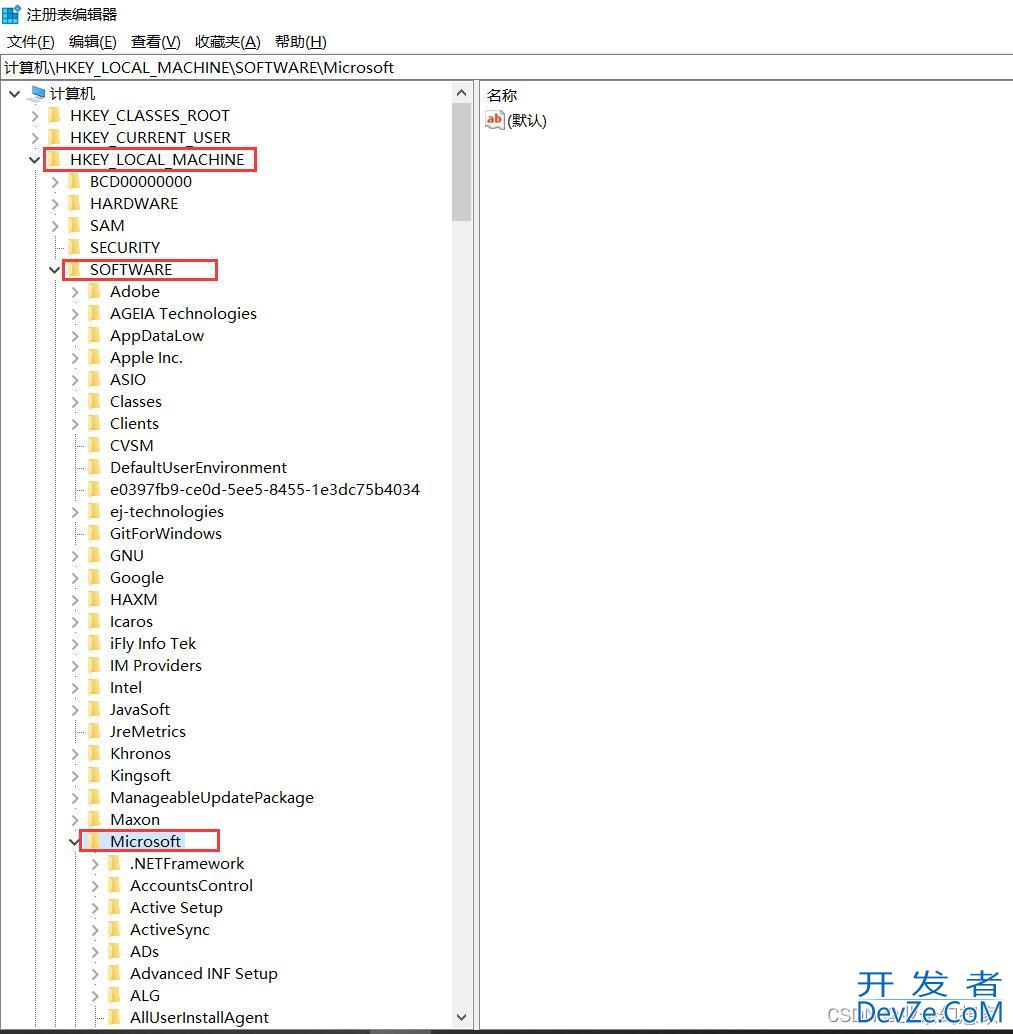Expand HKEY_CURRENT_USER chevron
Screen dimensions: 1013x1034
click(x=35, y=138)
